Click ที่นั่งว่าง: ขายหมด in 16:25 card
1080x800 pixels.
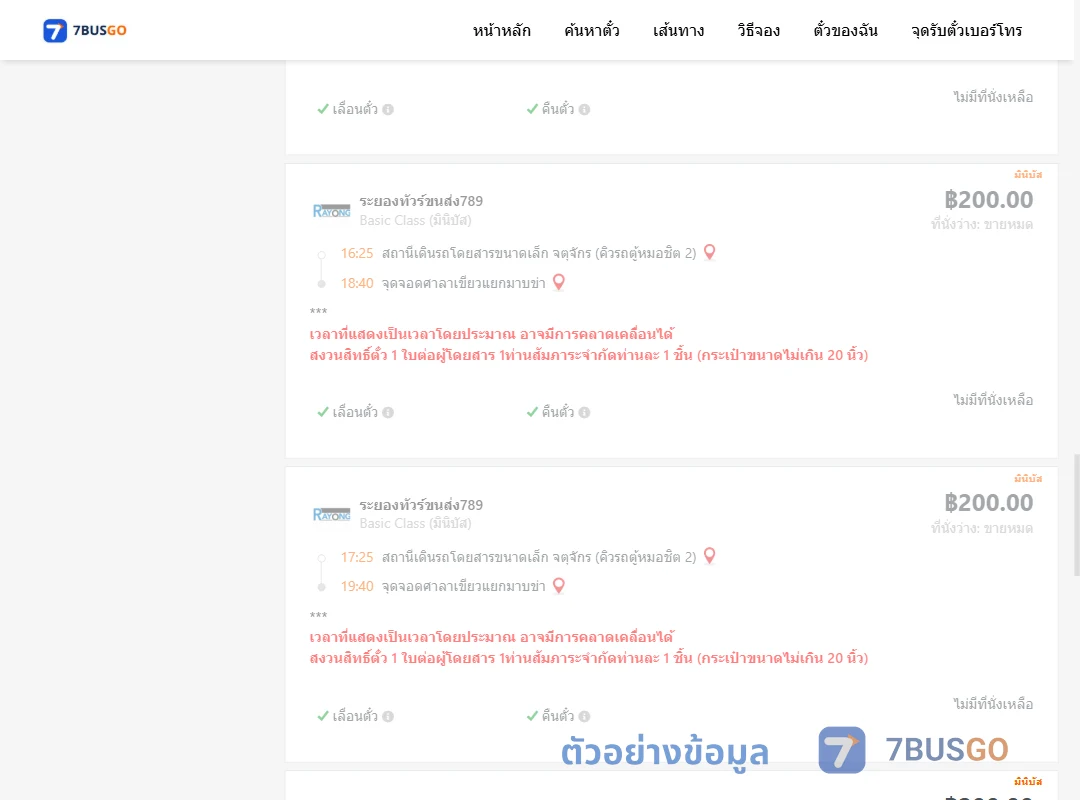[x=982, y=225]
